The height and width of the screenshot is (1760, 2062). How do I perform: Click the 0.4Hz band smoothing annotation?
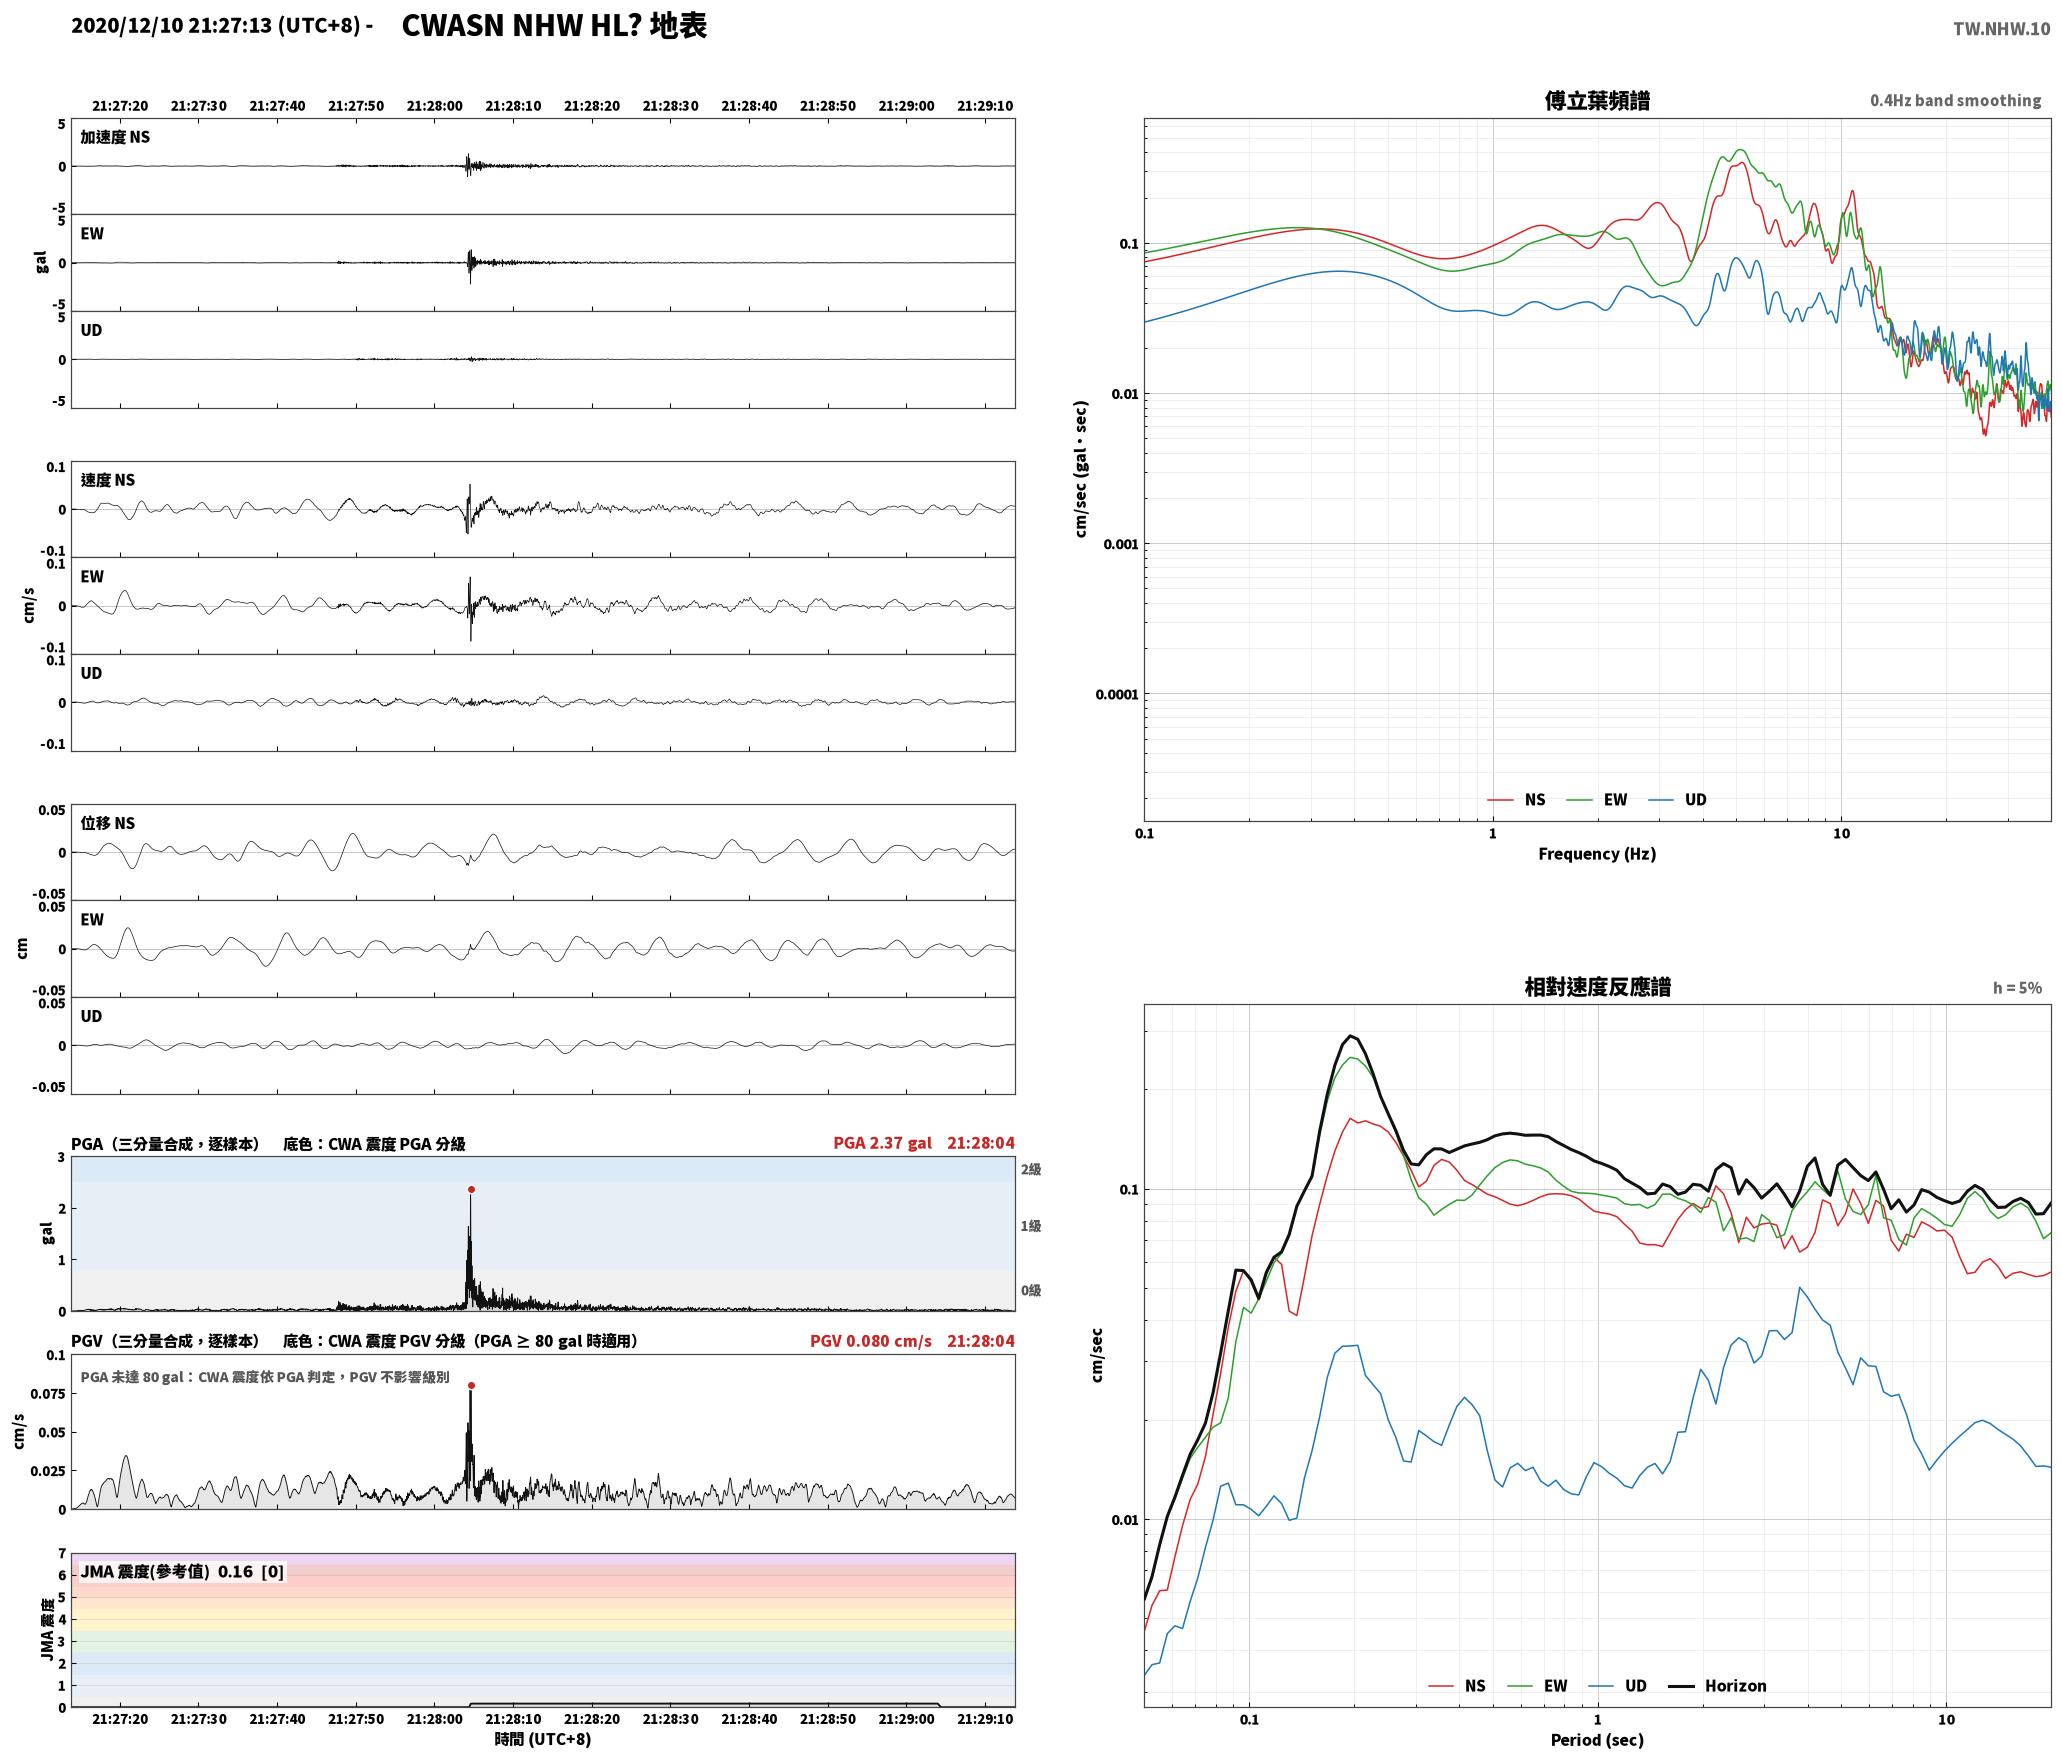[1955, 101]
